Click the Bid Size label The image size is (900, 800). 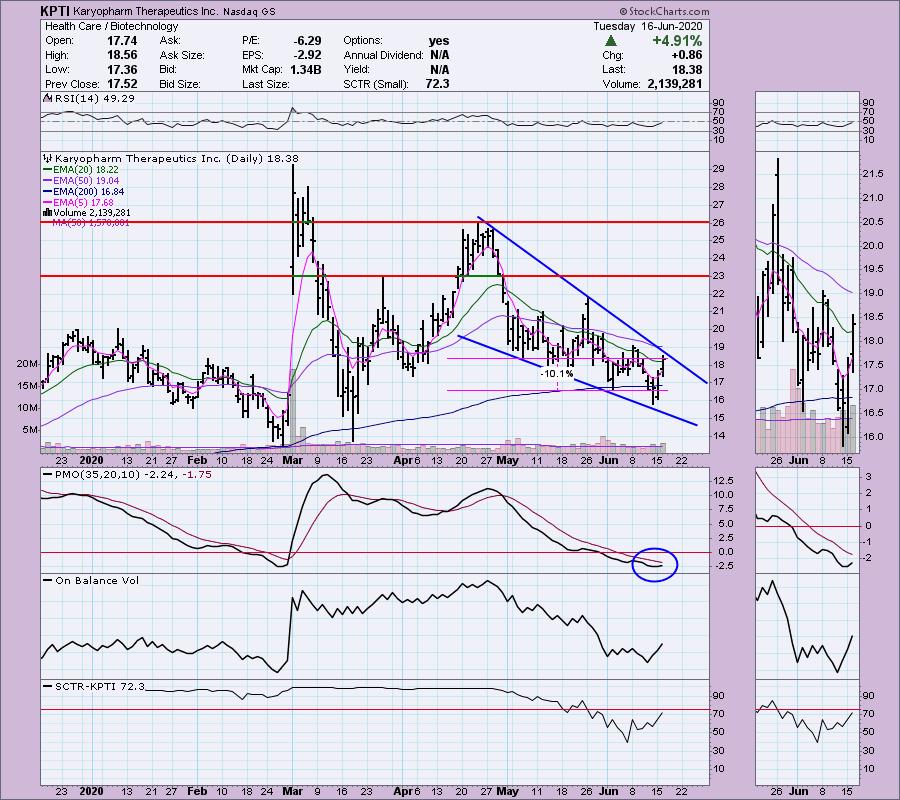click(x=180, y=84)
